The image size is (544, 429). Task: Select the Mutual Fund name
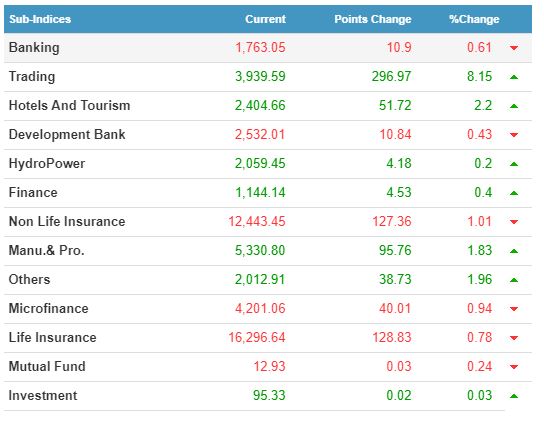point(47,367)
